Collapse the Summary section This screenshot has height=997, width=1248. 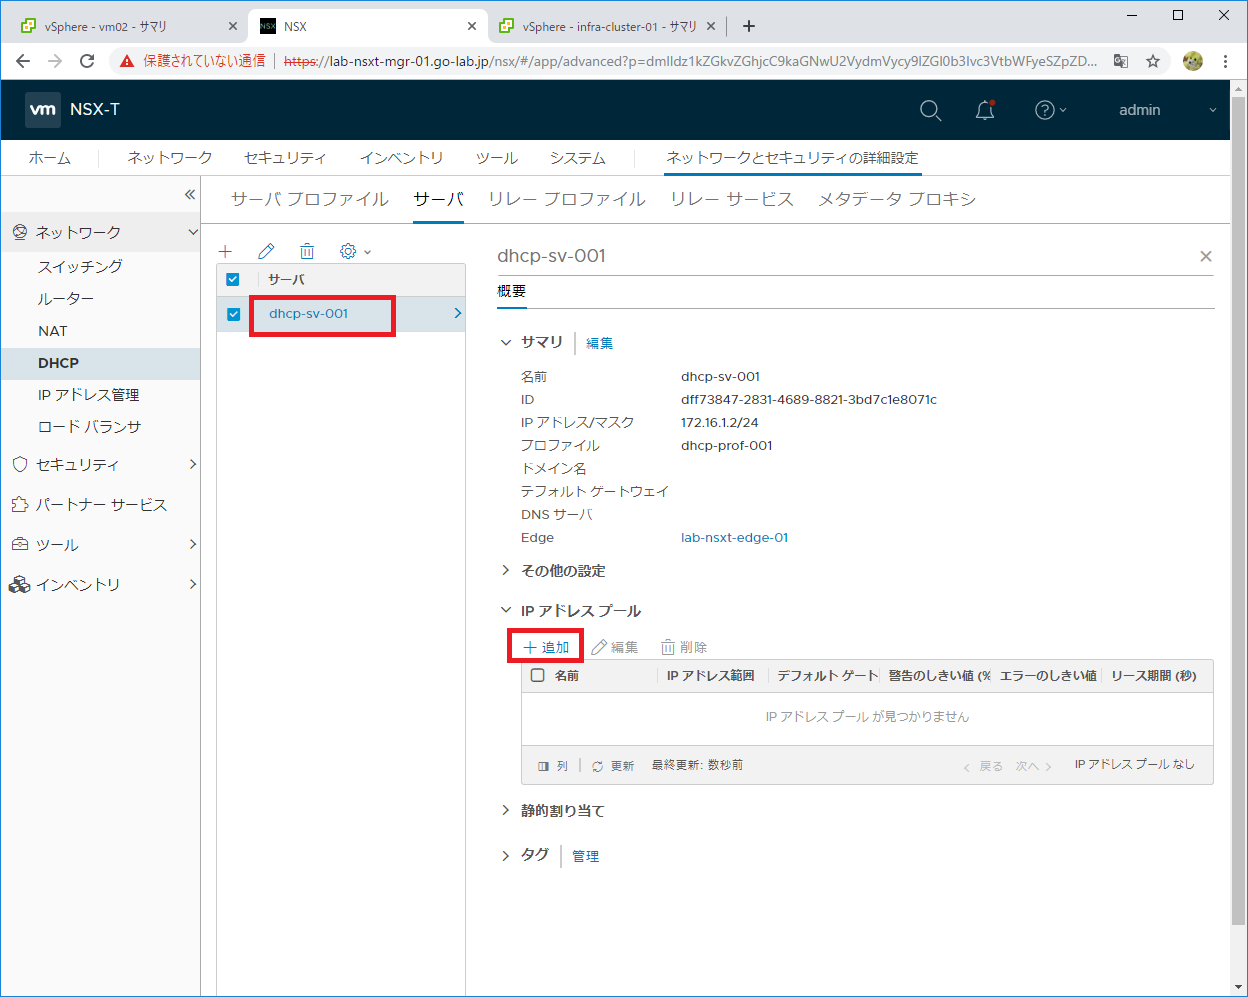(x=505, y=342)
